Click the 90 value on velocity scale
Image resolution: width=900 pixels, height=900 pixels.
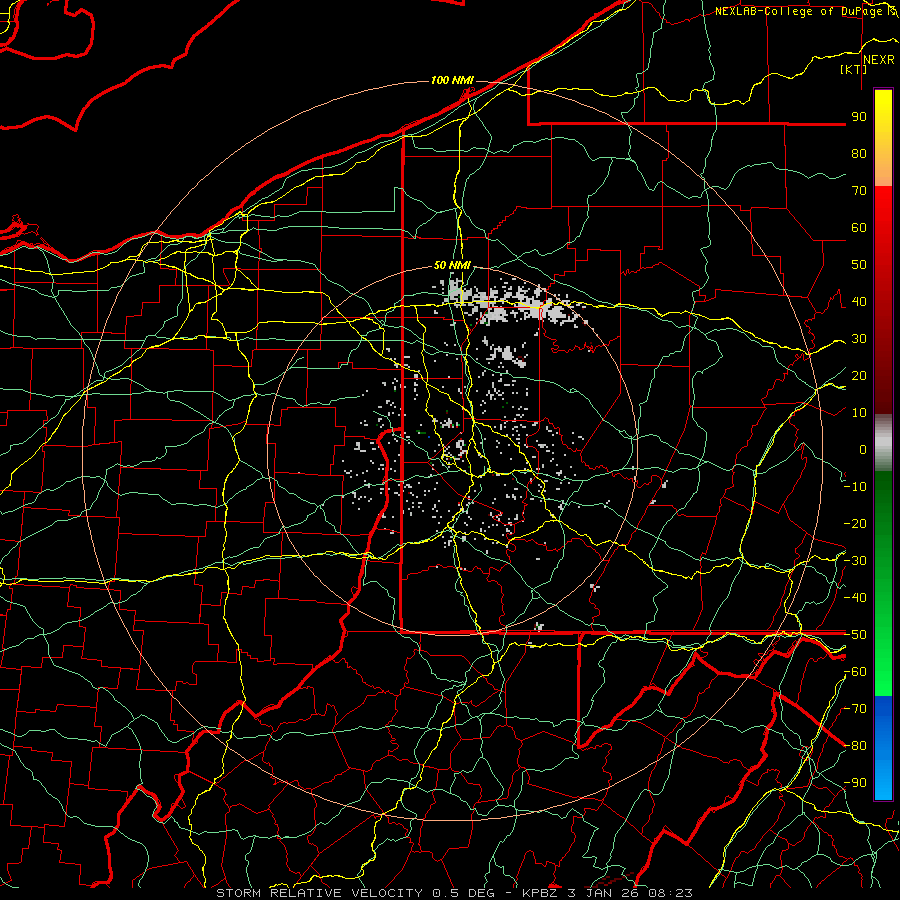pos(859,117)
